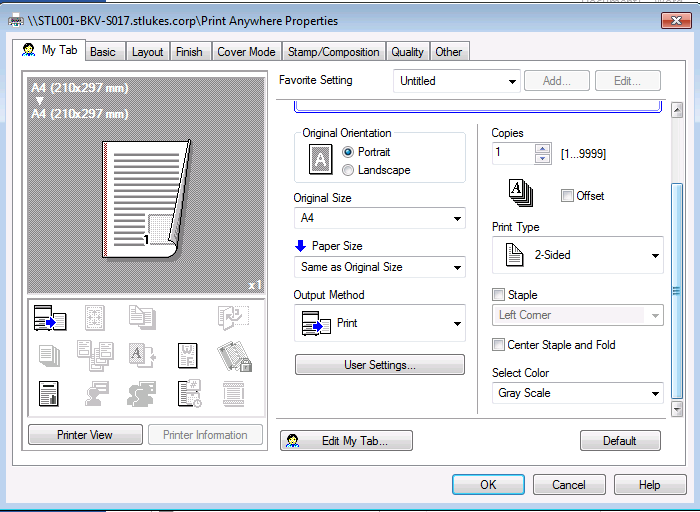This screenshot has height=512, width=700.
Task: Enable Center Staple and Fold
Action: click(x=499, y=345)
